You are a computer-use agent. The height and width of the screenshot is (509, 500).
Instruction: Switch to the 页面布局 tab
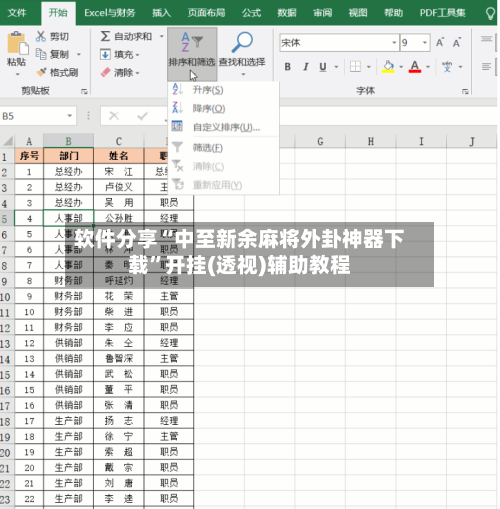coord(206,13)
